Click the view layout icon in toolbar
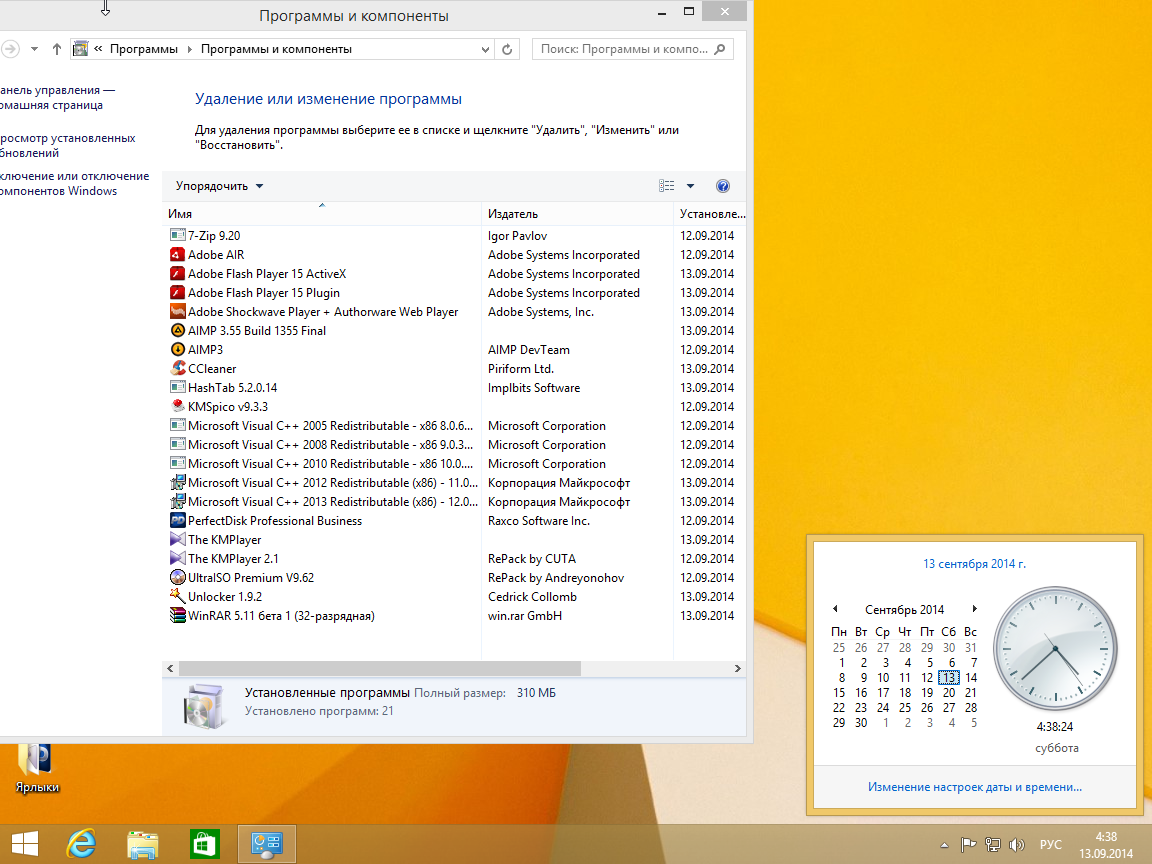Screen dimensions: 1152x864 (666, 186)
